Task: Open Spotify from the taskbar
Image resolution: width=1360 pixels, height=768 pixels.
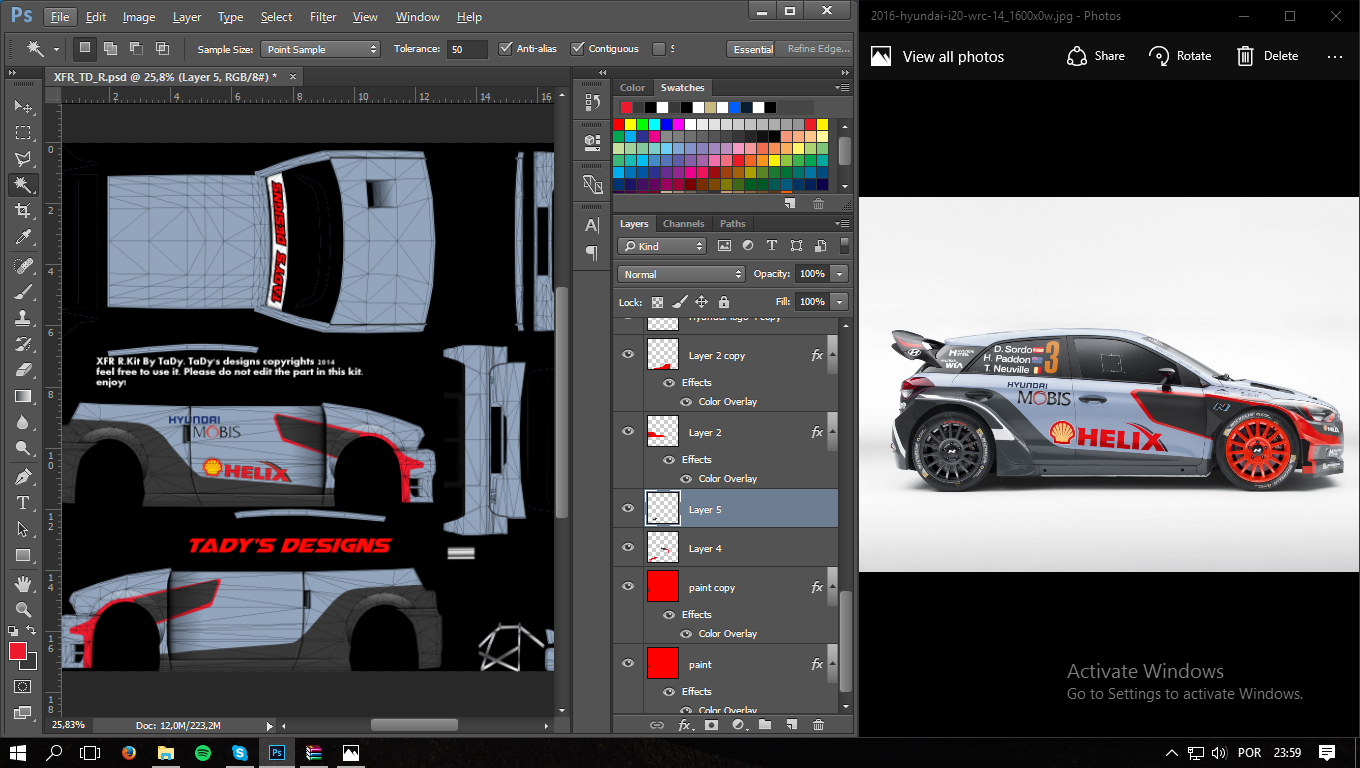Action: click(x=203, y=753)
